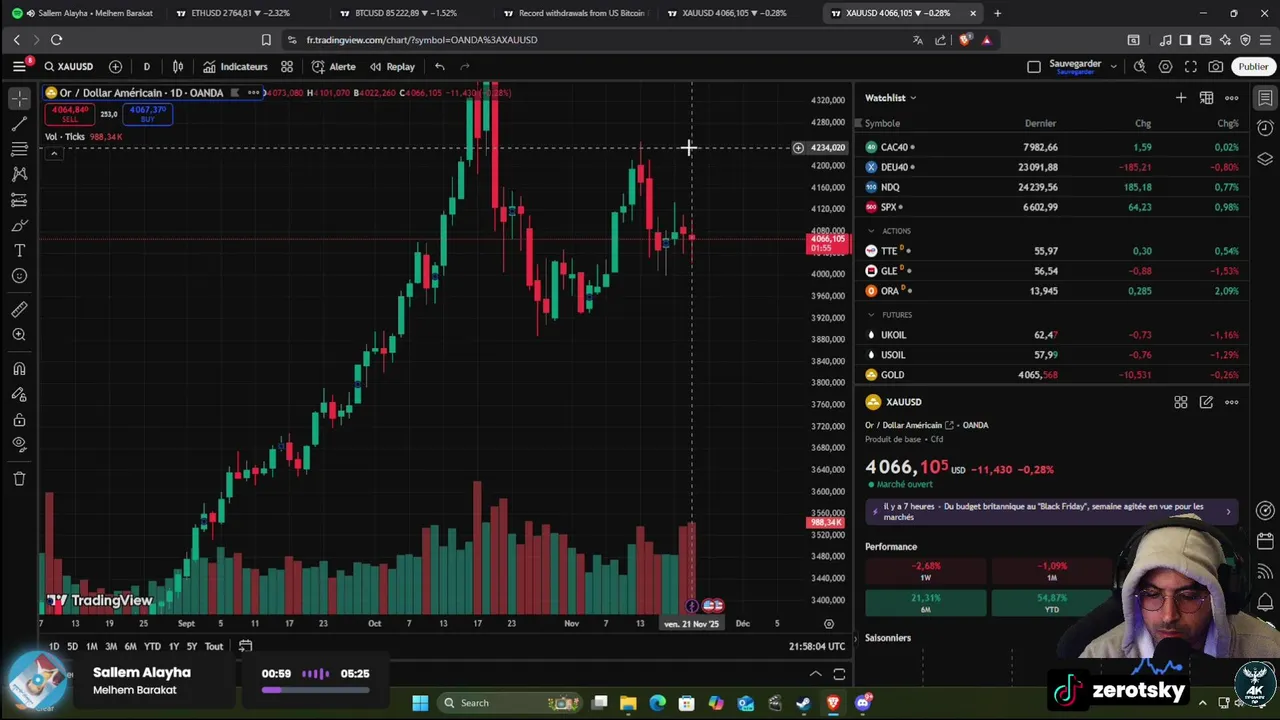
Task: Expand the Saisonniers section
Action: click(x=888, y=638)
